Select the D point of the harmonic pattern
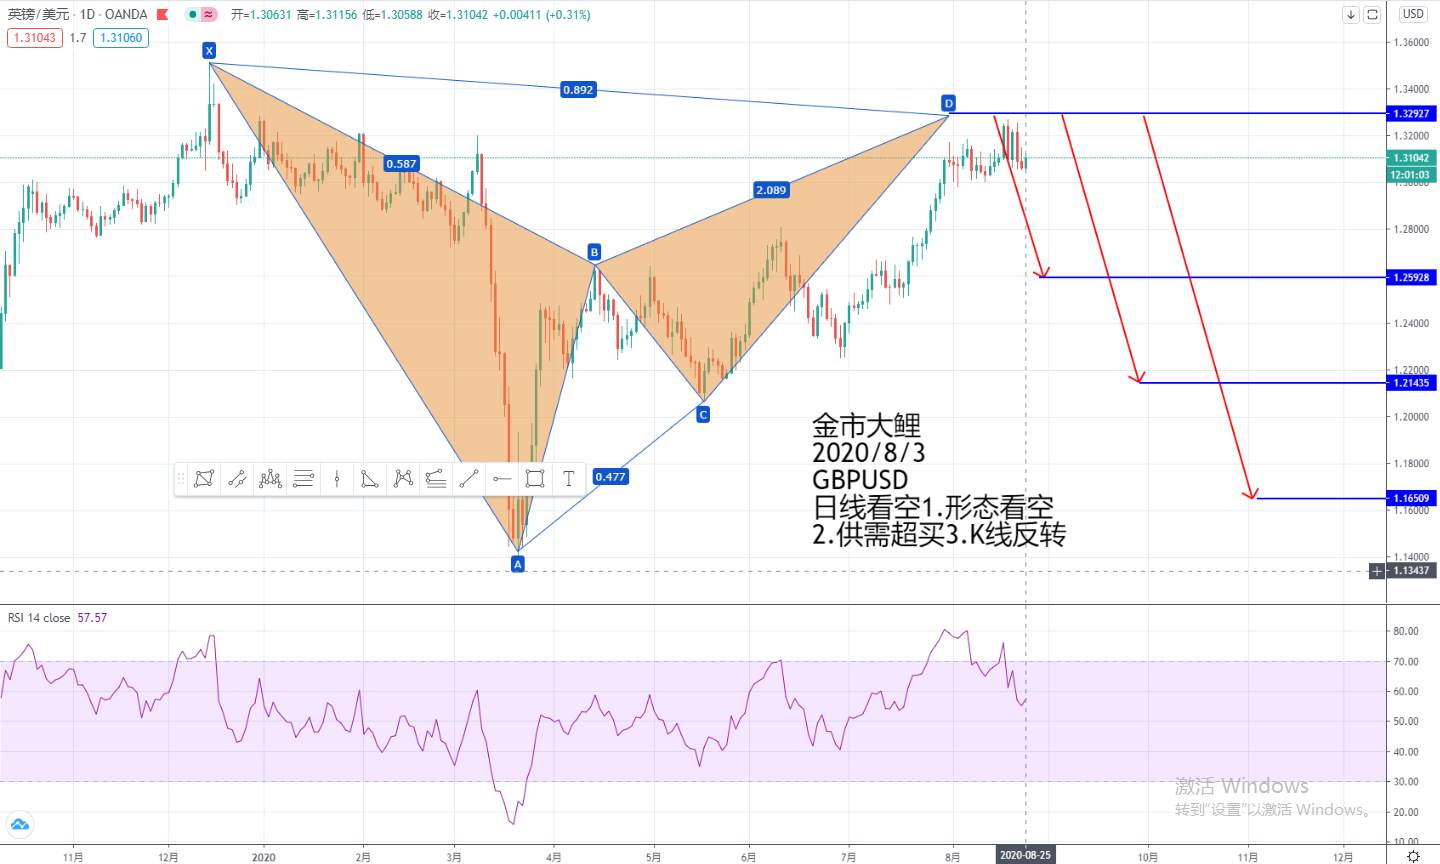This screenshot has width=1440, height=864. (948, 103)
